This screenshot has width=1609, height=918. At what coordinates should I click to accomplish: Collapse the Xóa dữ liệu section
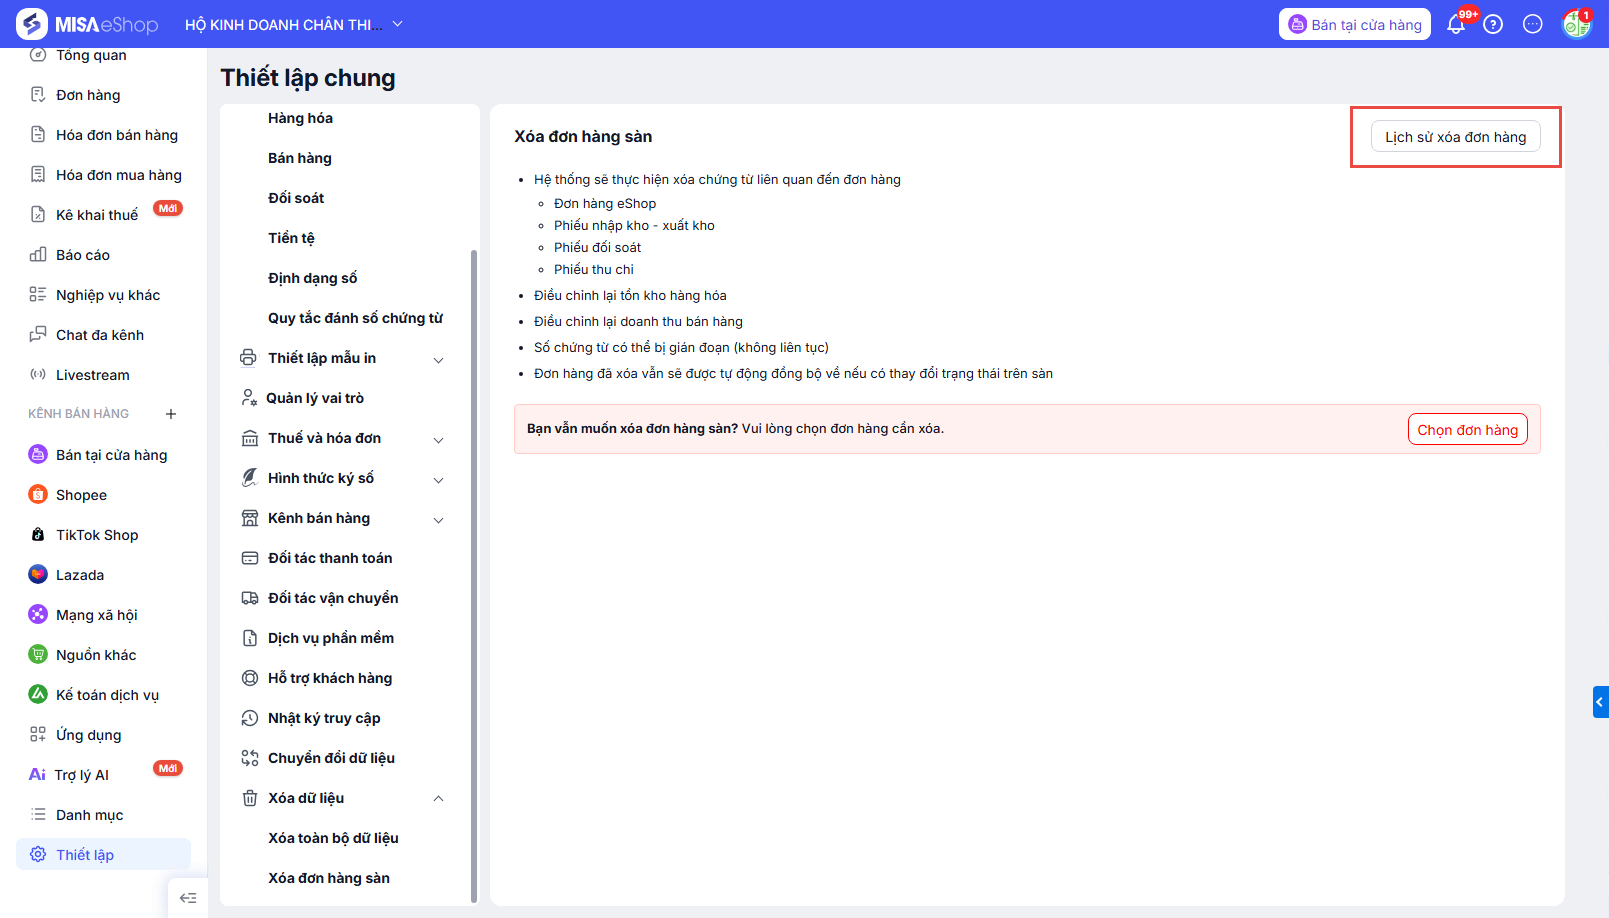coord(438,798)
